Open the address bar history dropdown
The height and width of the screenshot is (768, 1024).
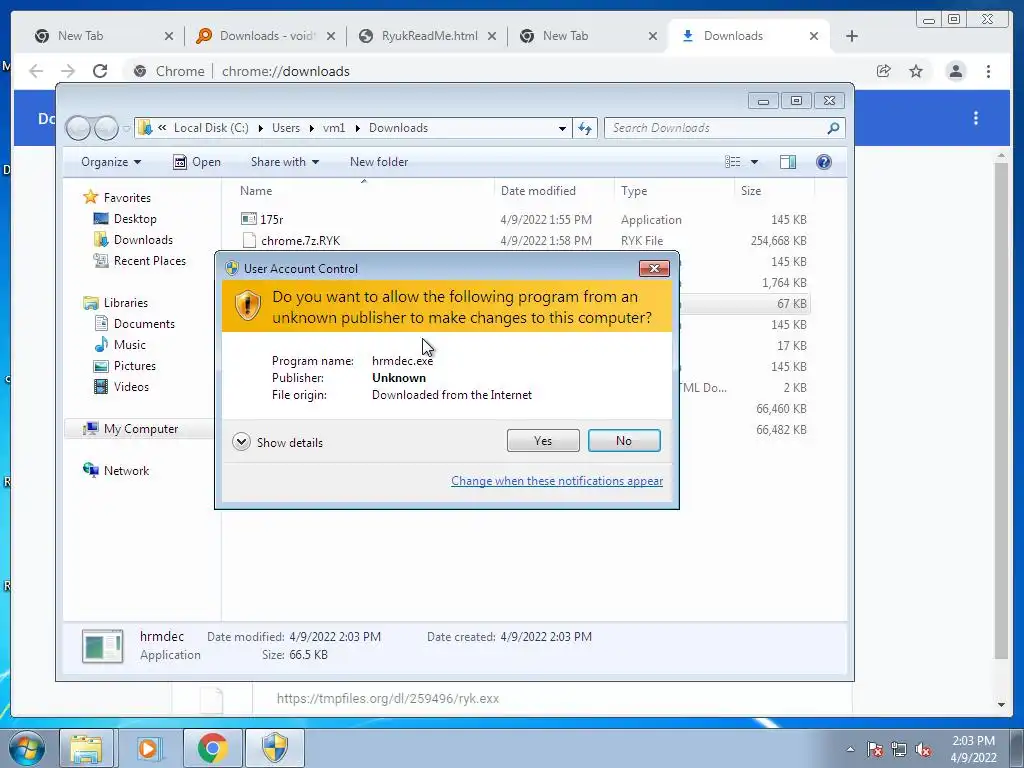pyautogui.click(x=562, y=128)
